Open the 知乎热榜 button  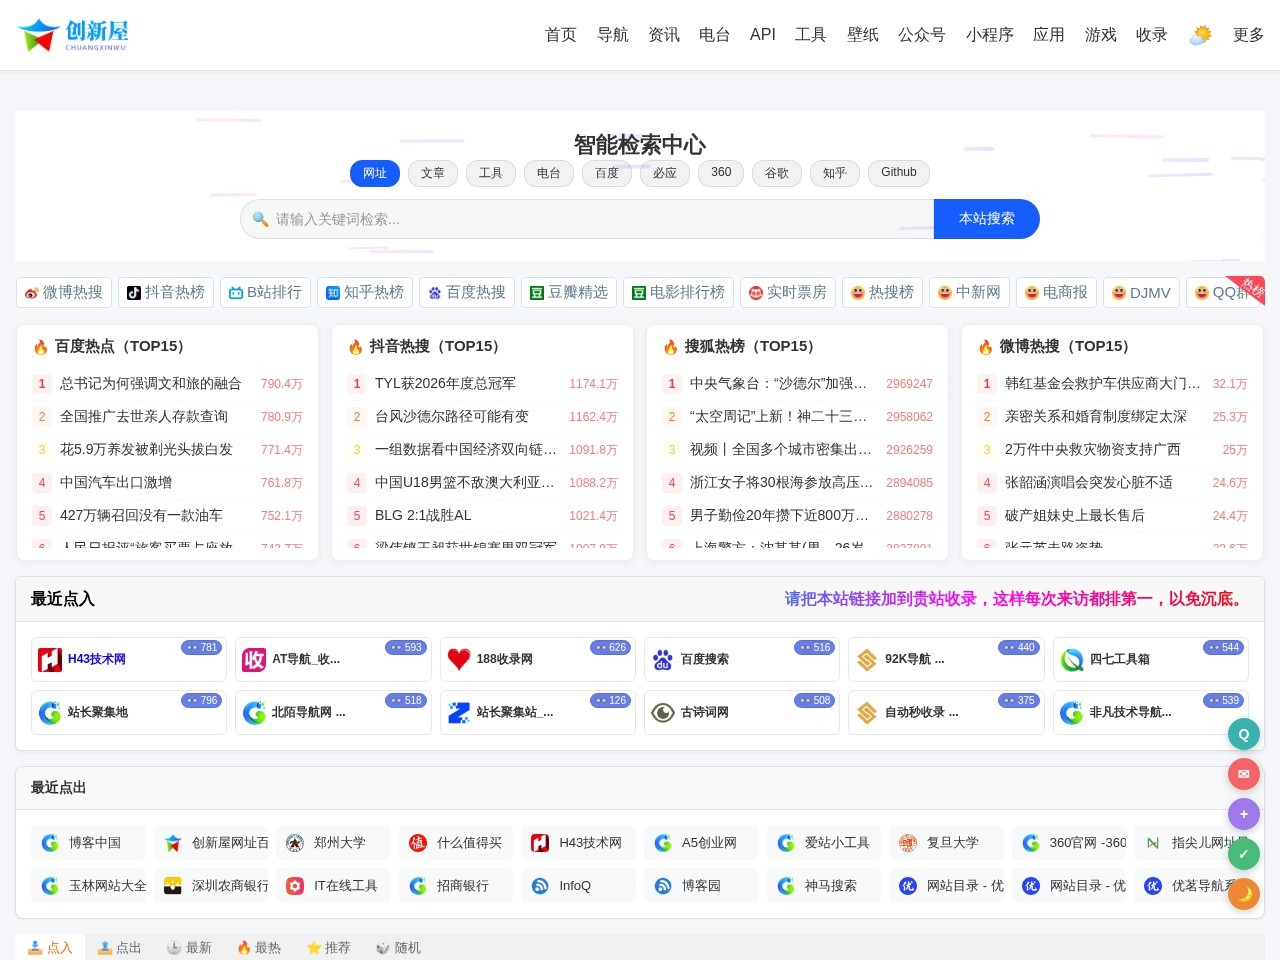[365, 292]
